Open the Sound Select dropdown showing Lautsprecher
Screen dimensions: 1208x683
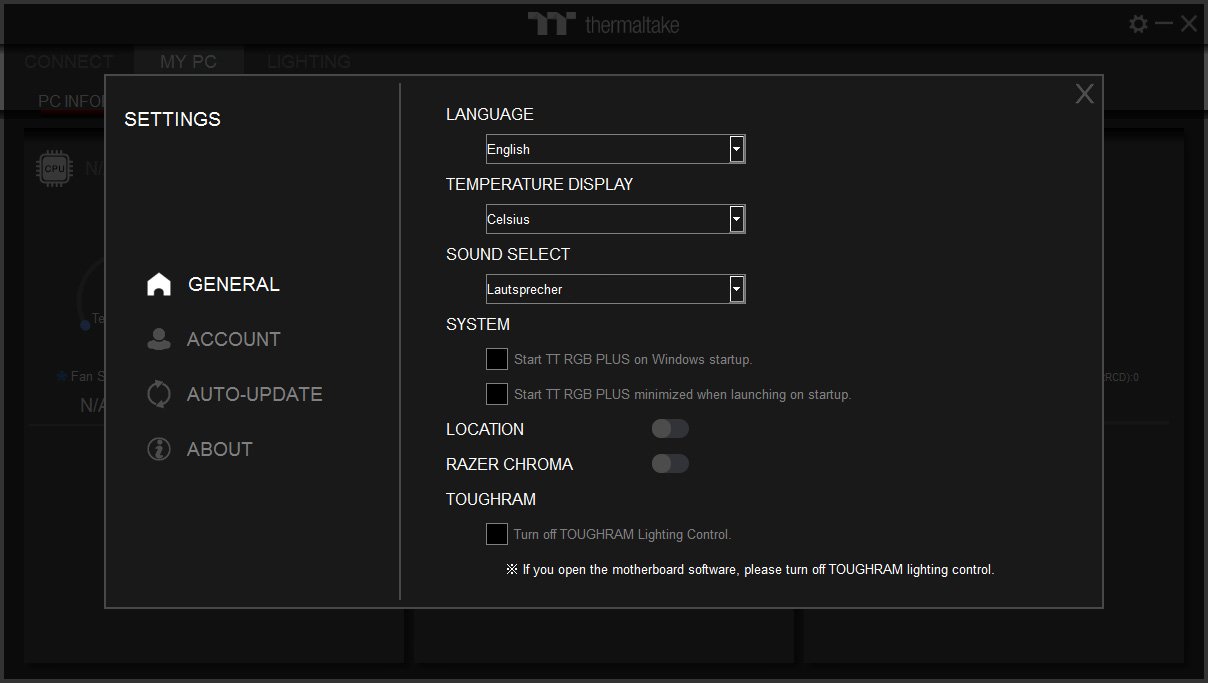click(x=615, y=289)
